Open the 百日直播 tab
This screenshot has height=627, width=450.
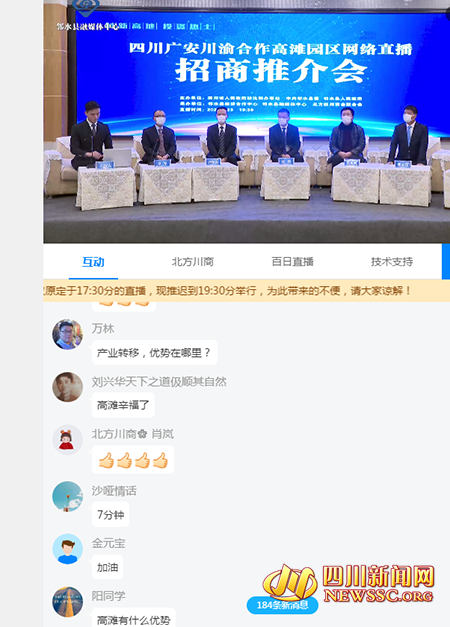(x=292, y=262)
